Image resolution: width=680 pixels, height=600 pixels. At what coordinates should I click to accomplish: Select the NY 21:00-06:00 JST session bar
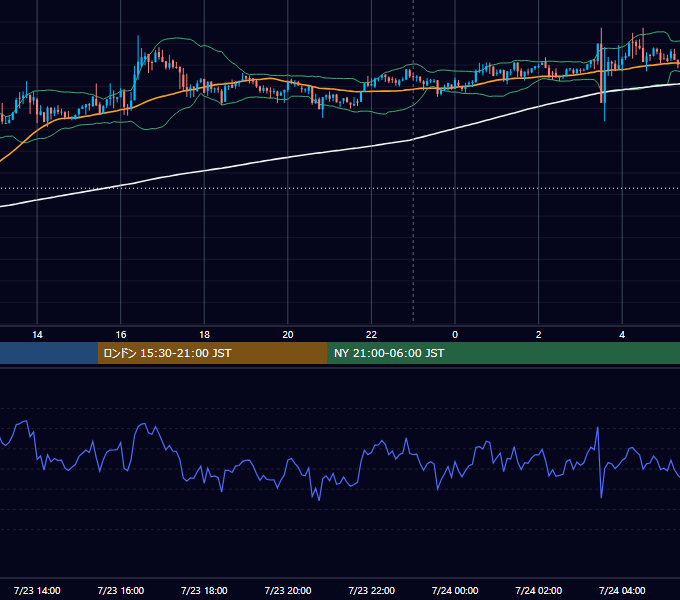[503, 353]
